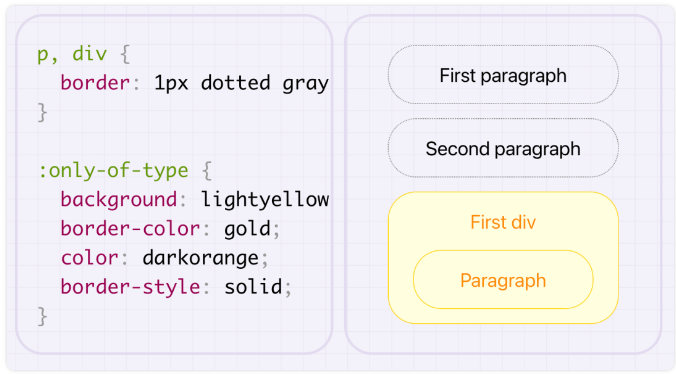Click the 'darkorange' value
Screen dimensions: 676x374
pyautogui.click(x=200, y=258)
